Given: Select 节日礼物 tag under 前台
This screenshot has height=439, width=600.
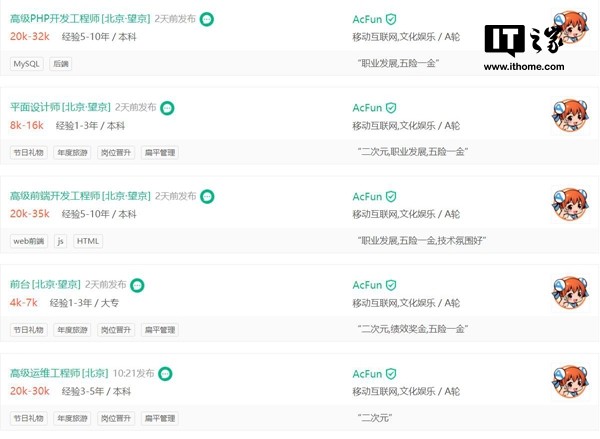Looking at the screenshot, I should coord(29,330).
